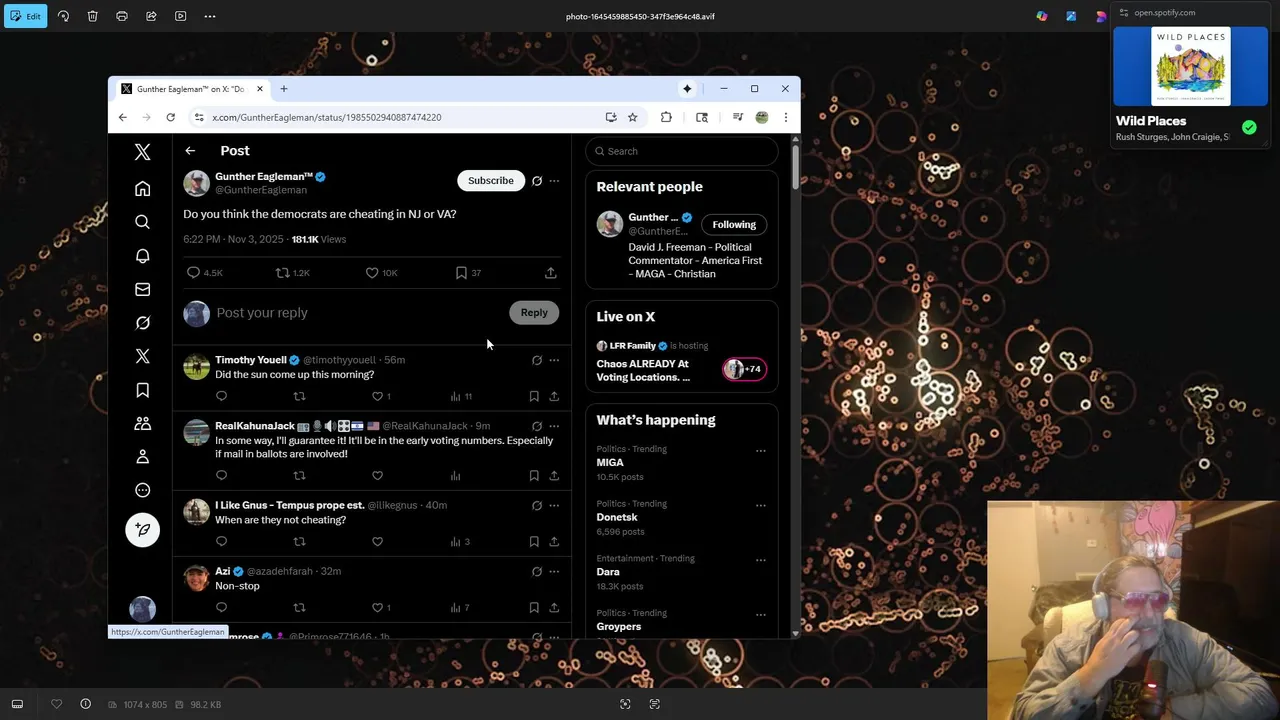The height and width of the screenshot is (720, 1280).
Task: Click Following button for Gunther
Action: coord(734,225)
